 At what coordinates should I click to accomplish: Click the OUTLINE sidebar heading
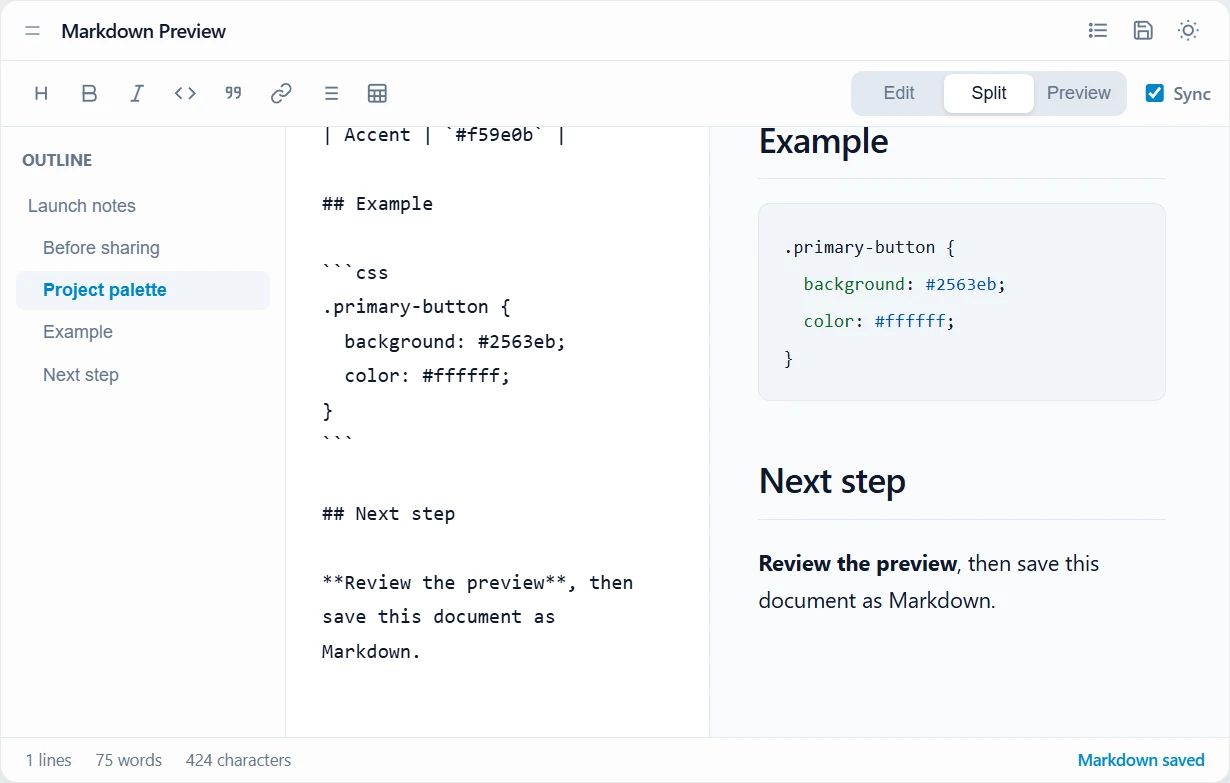pos(57,160)
